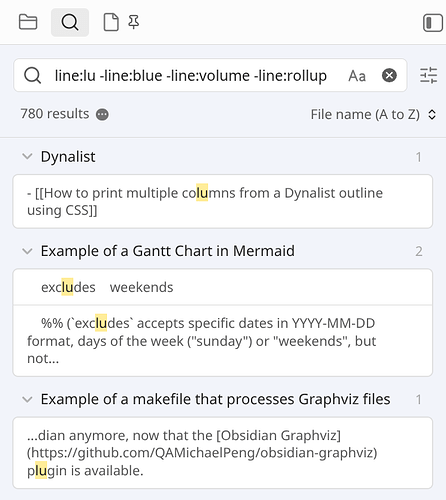Open the Dynalist file title
Screen dimensions: 446x500
point(68,156)
